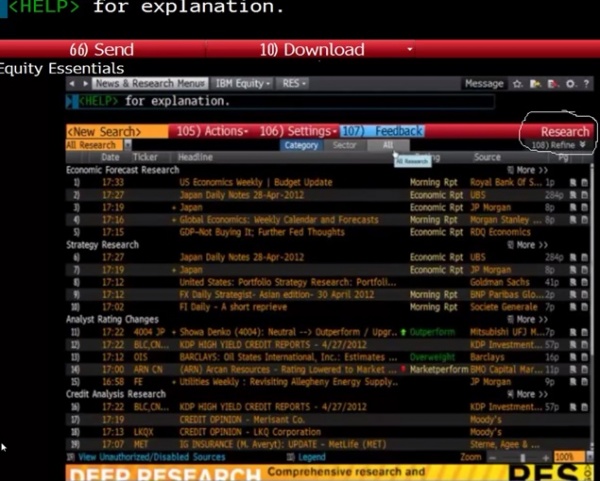
Task: Expand More under Strategy Research
Action: 527,245
